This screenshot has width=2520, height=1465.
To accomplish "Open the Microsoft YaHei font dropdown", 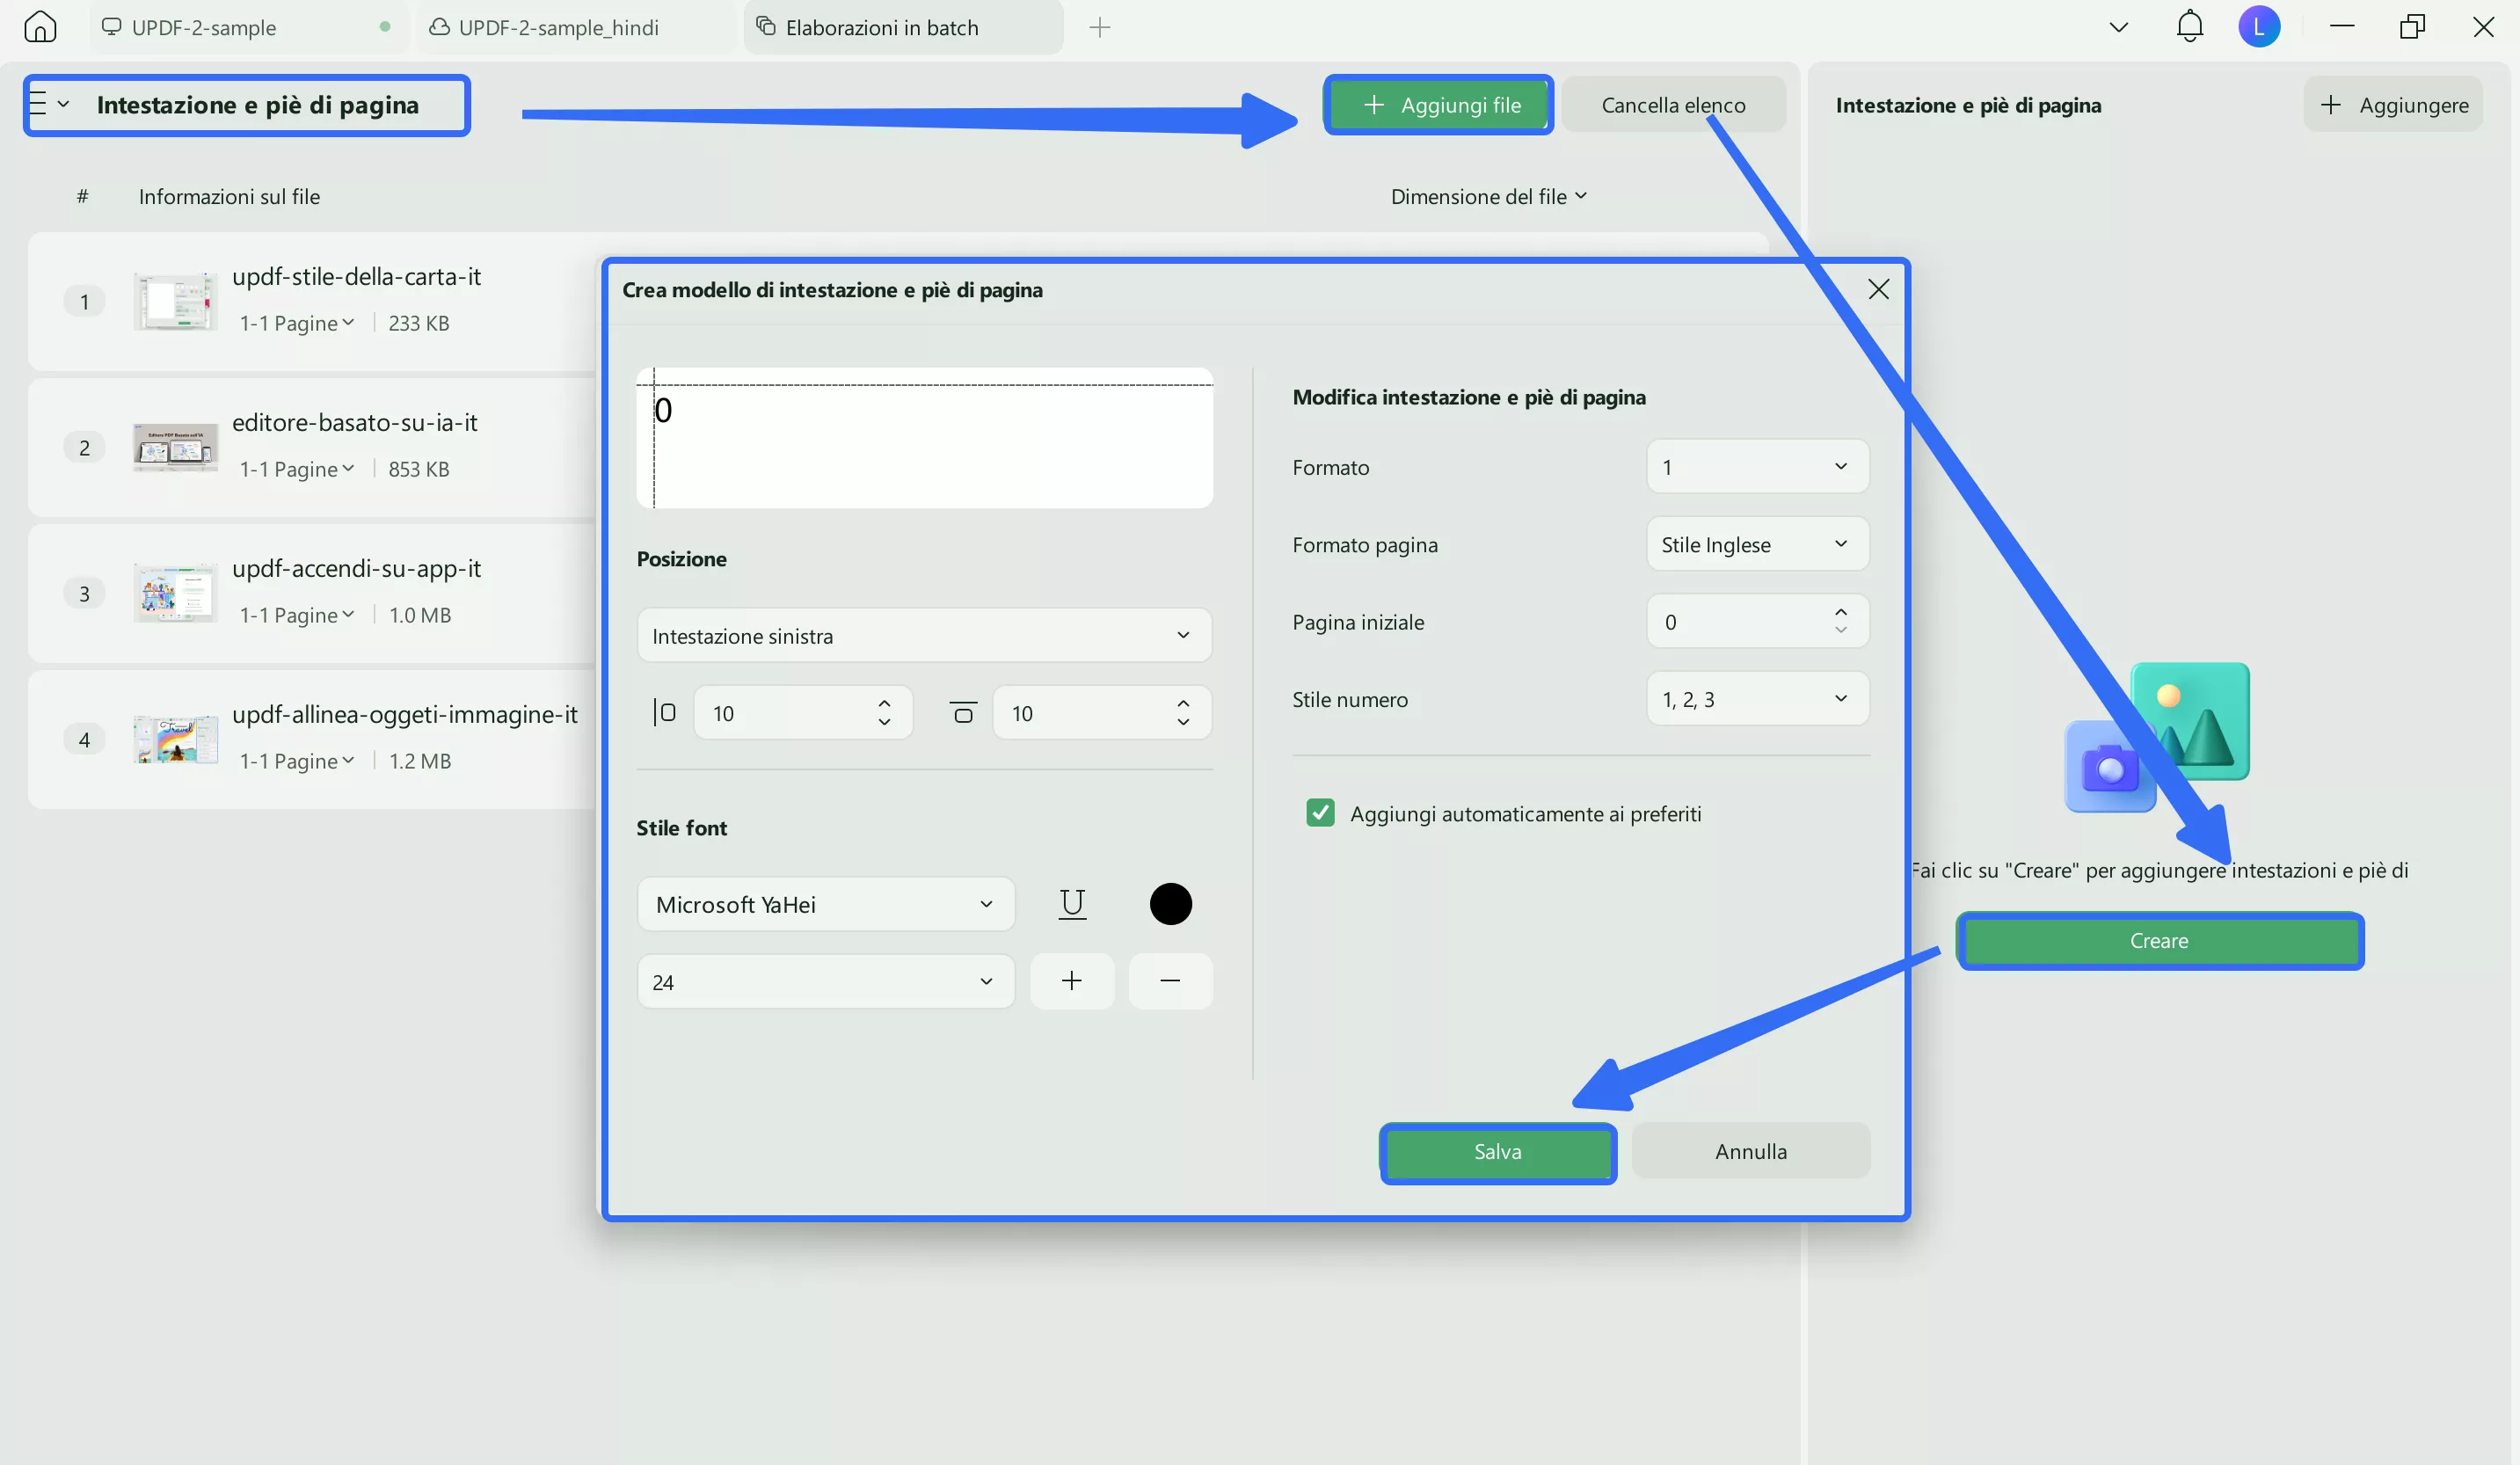I will click(825, 904).
